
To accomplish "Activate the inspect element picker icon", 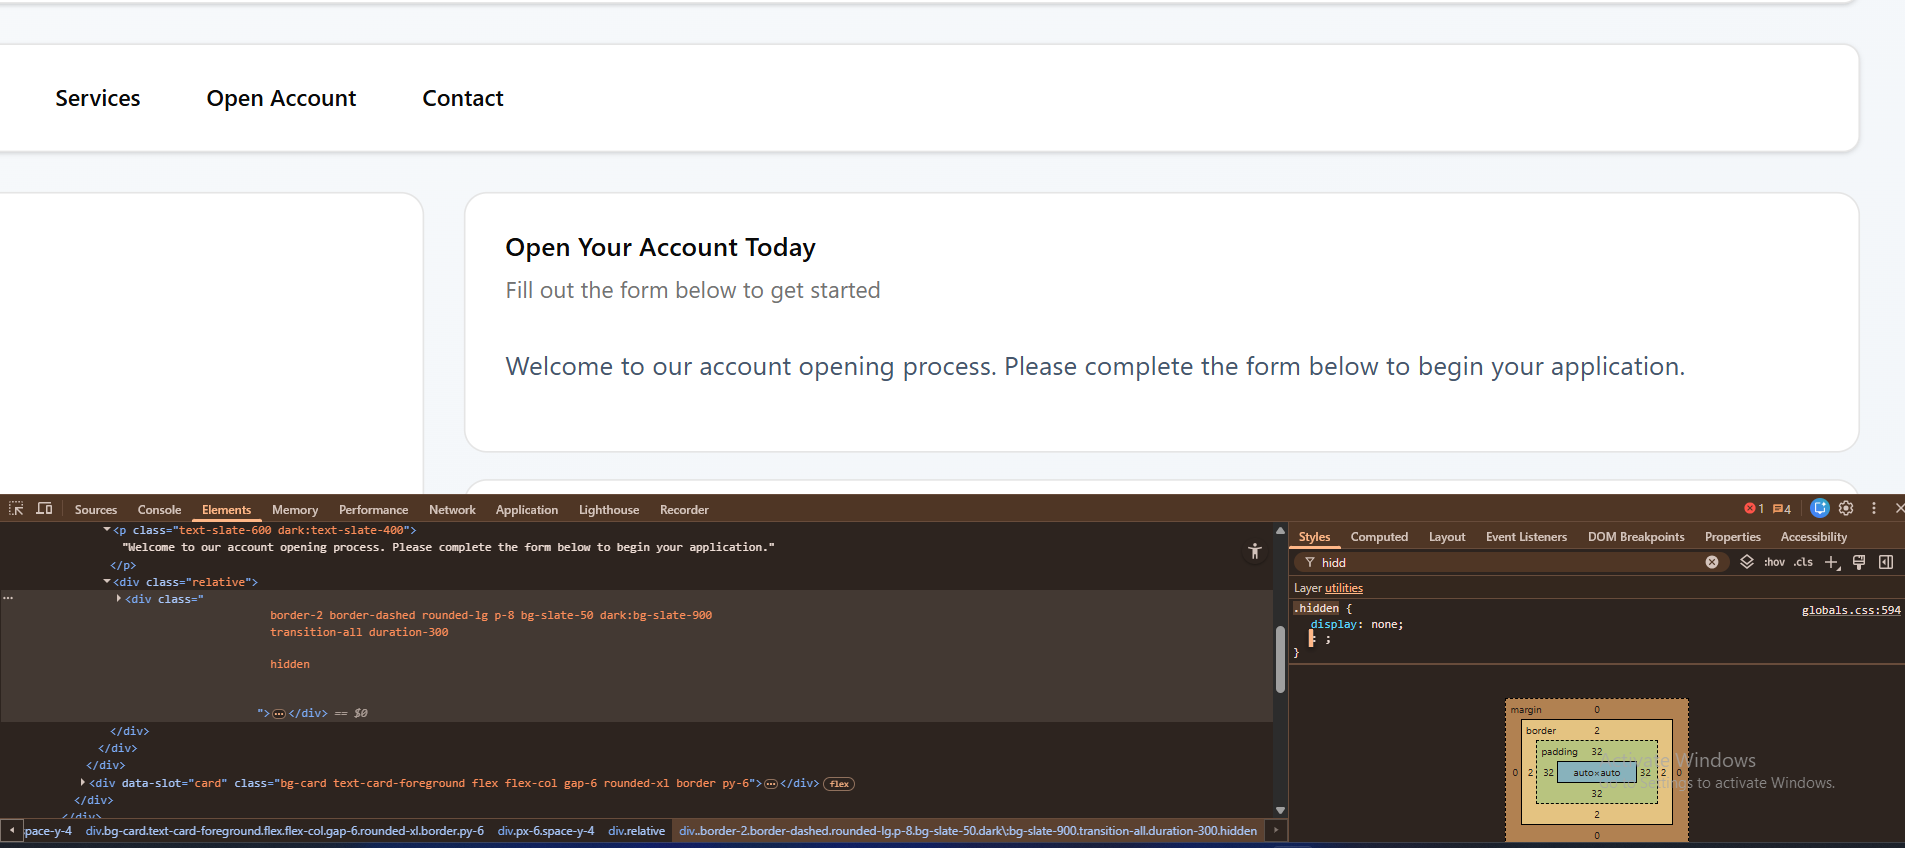I will coord(16,509).
